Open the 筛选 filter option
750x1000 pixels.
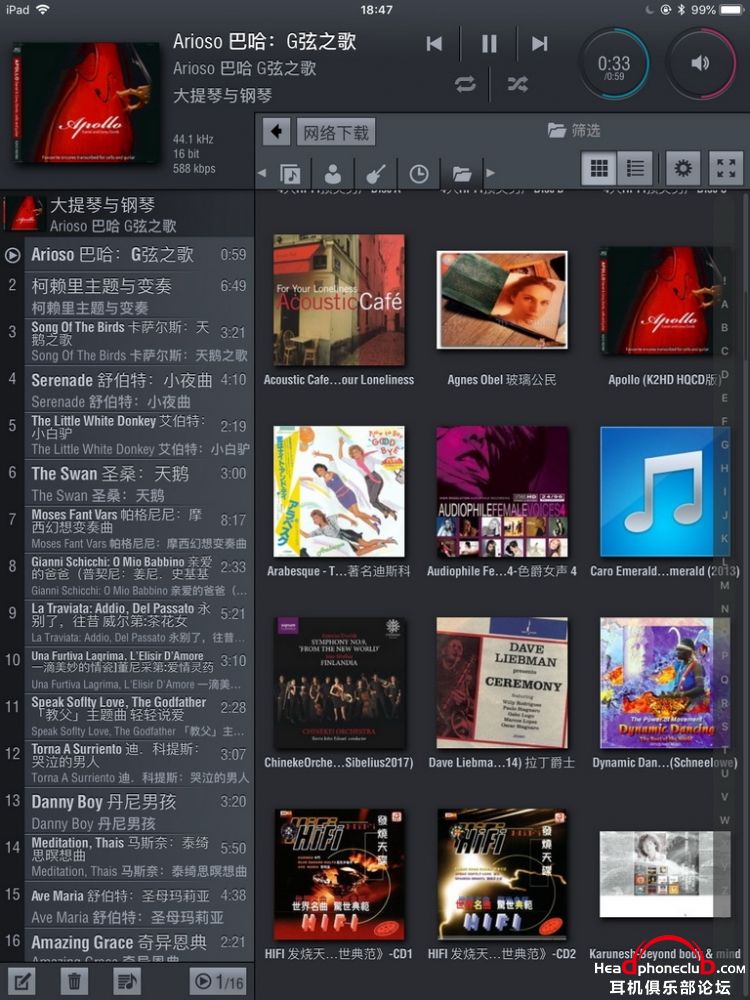(x=574, y=130)
